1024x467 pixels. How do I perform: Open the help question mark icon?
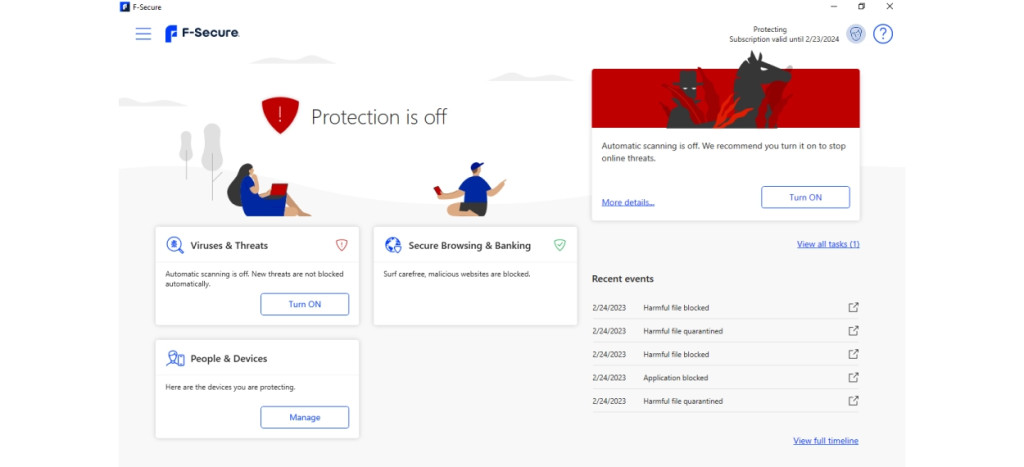(882, 34)
